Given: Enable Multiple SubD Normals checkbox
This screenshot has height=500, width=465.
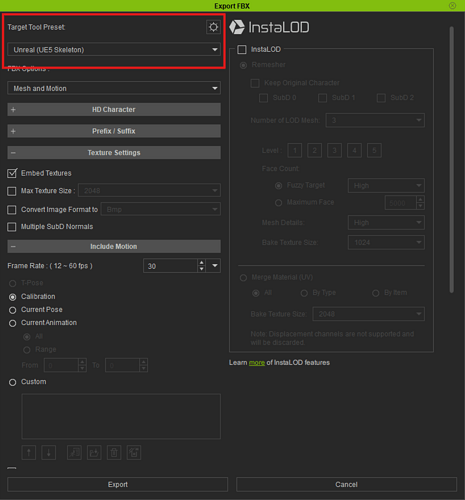Looking at the screenshot, I should pyautogui.click(x=12, y=227).
